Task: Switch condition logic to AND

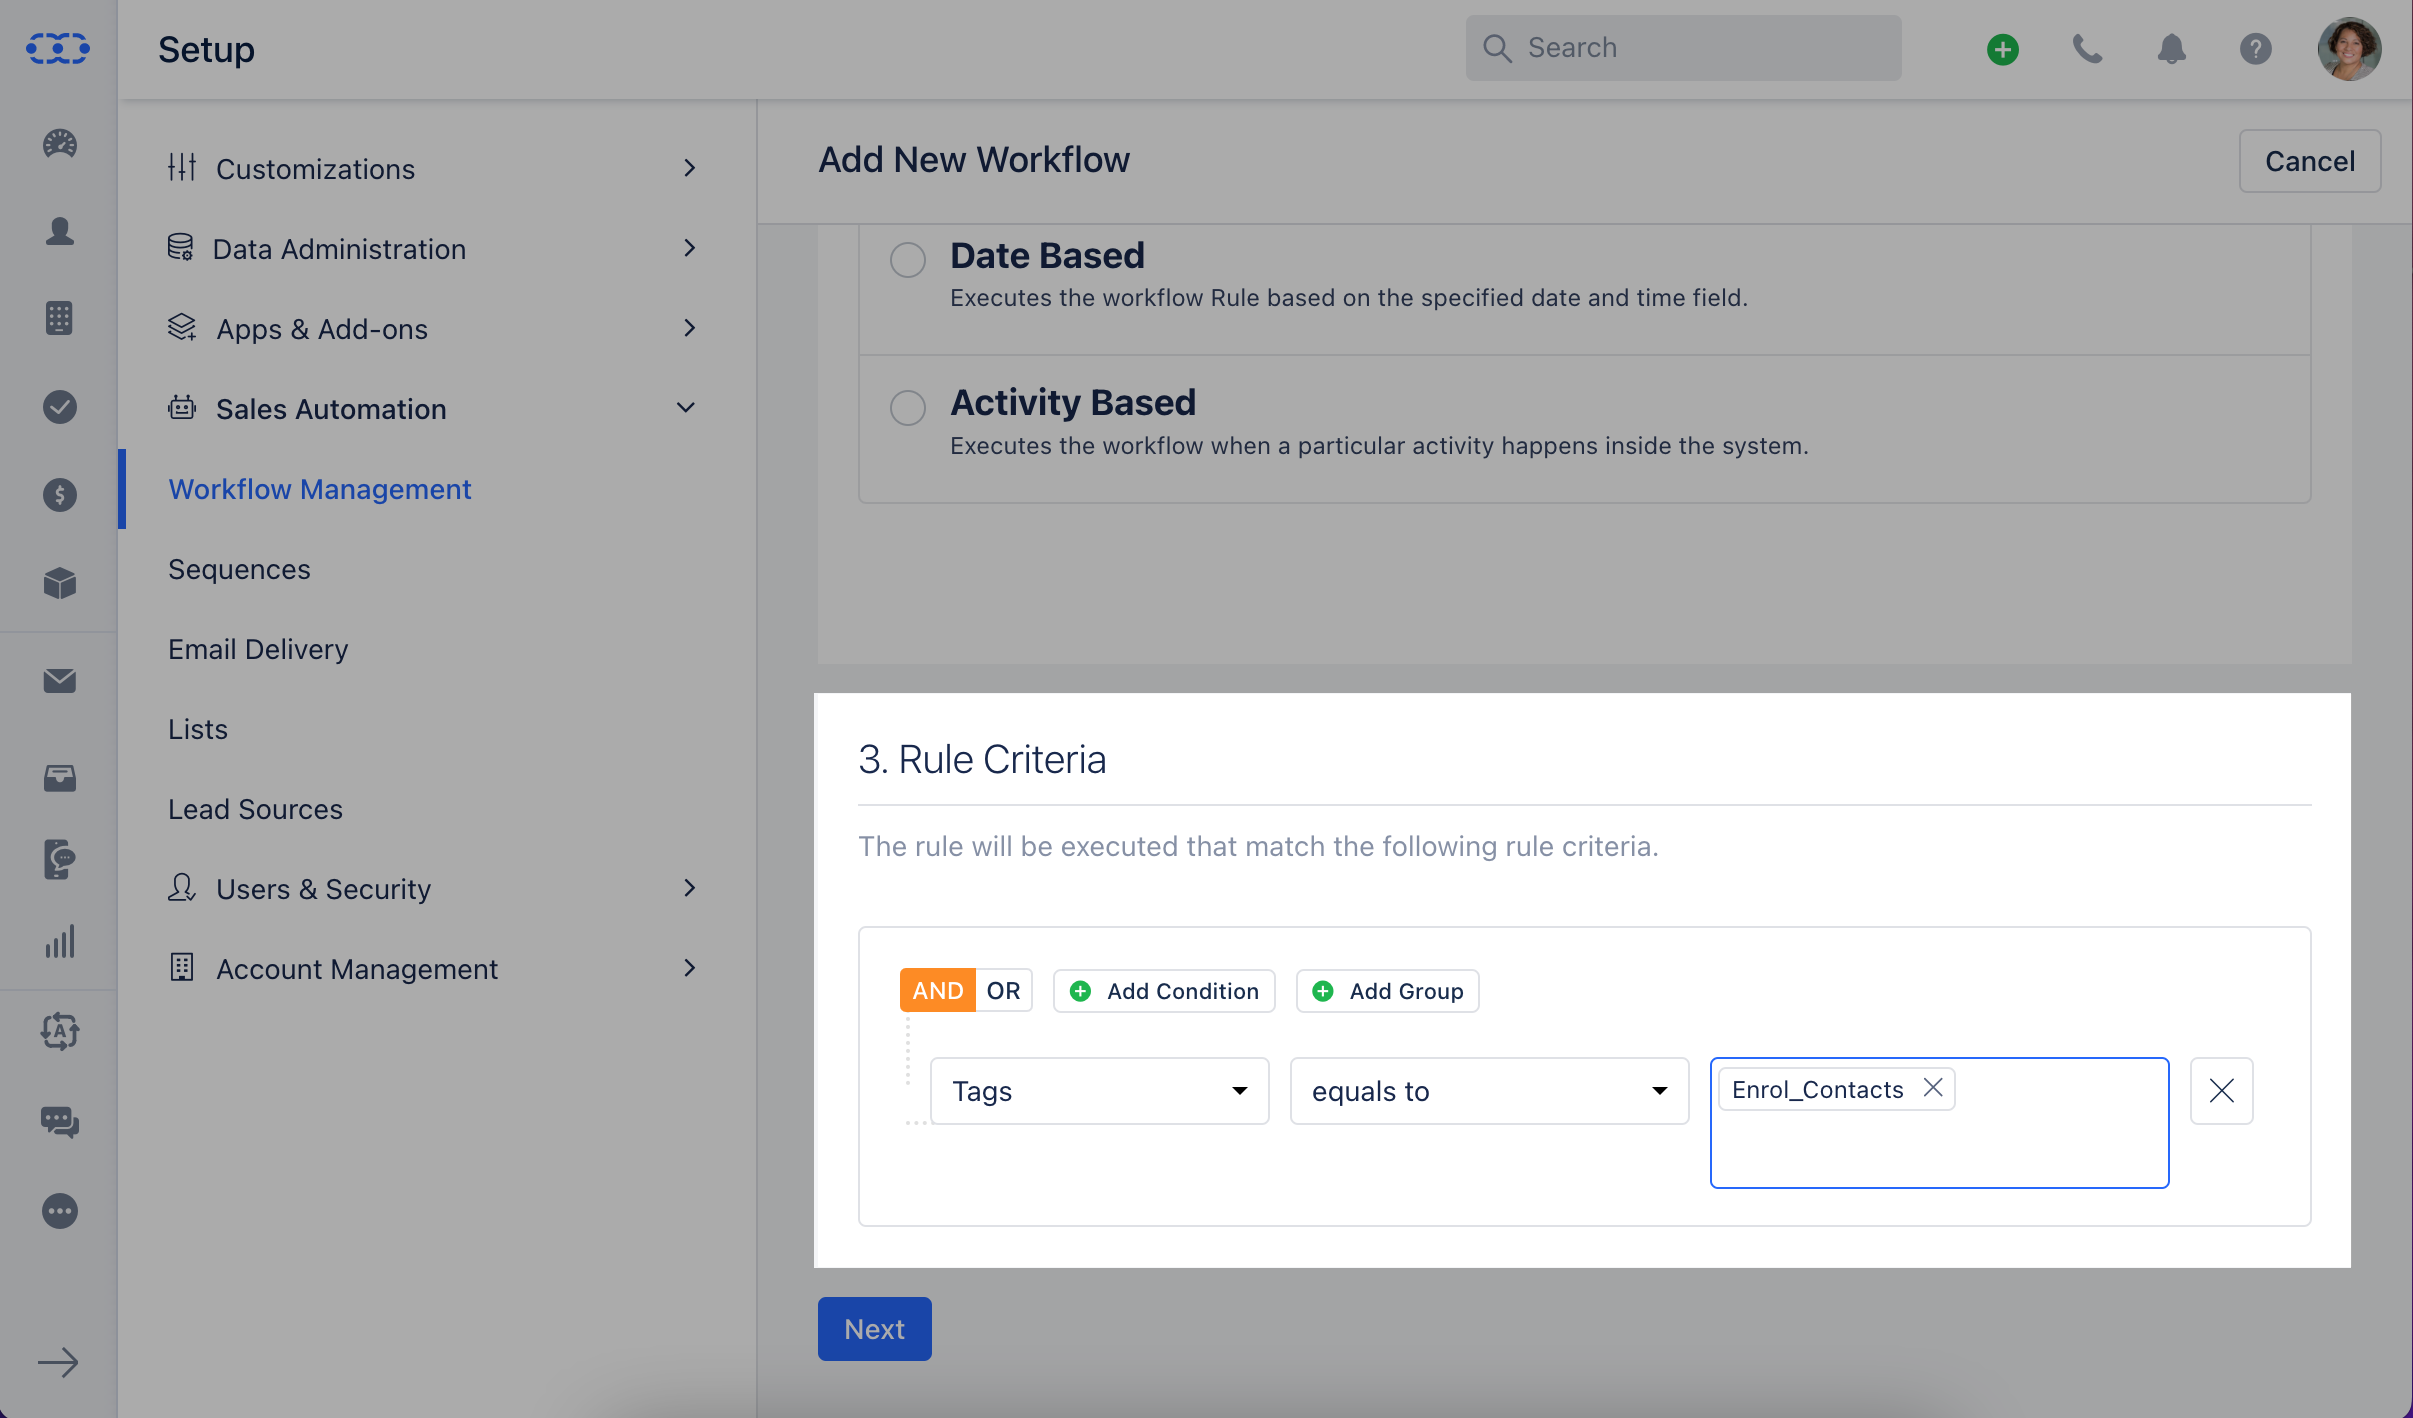Action: (937, 990)
